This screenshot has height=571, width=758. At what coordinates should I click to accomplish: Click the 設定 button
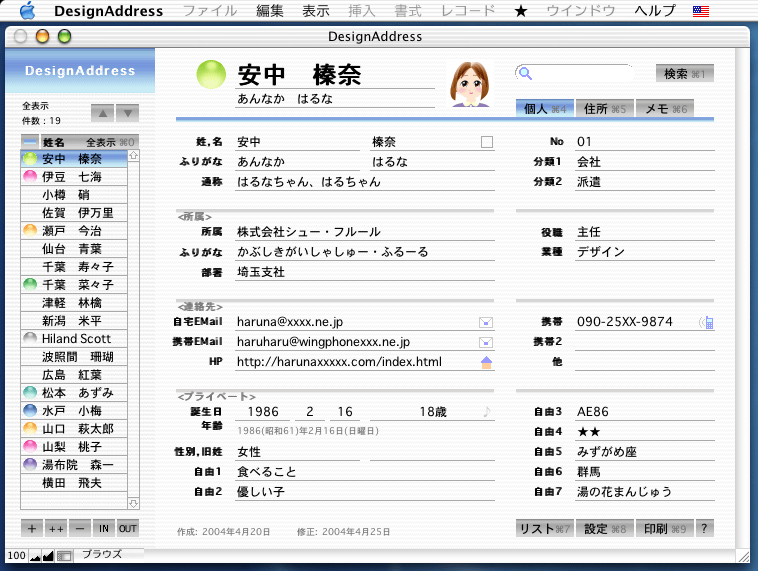pyautogui.click(x=604, y=529)
